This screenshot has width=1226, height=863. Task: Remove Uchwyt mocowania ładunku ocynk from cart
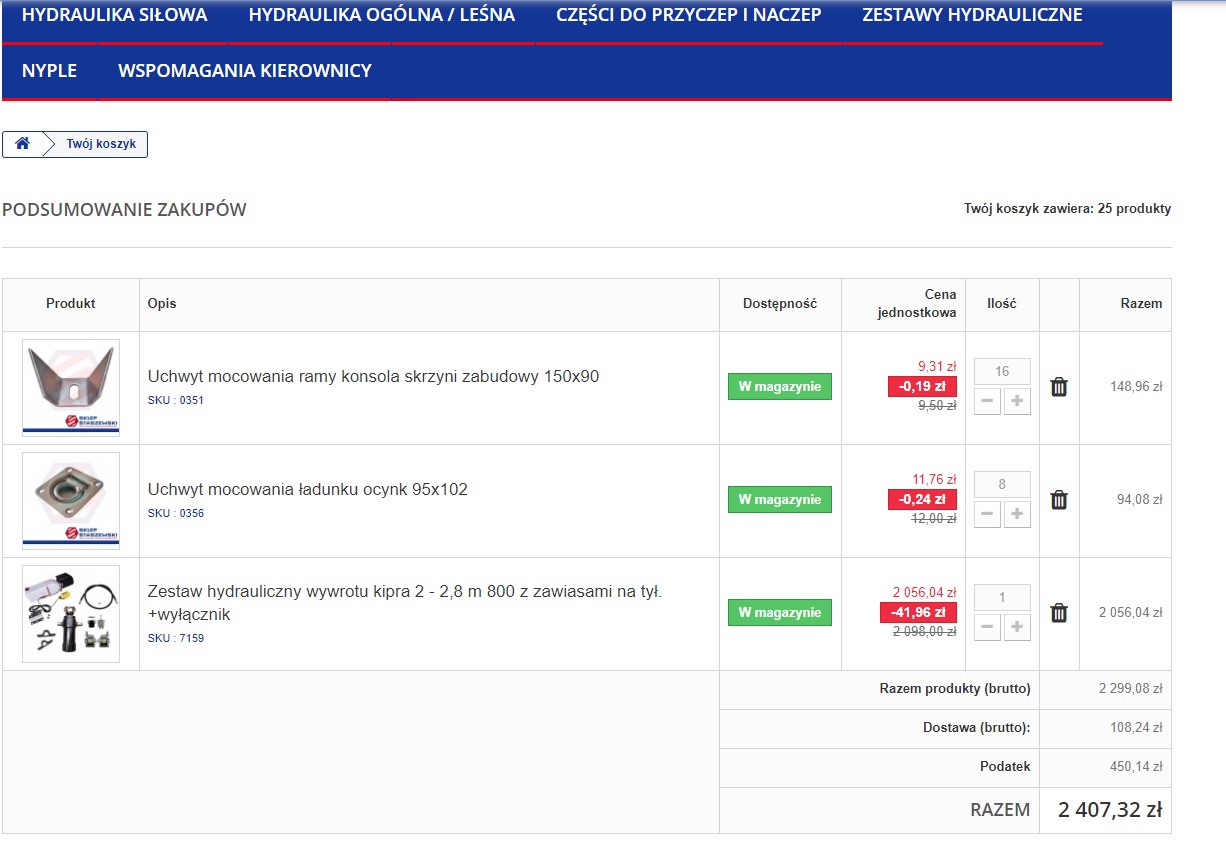coord(1059,500)
